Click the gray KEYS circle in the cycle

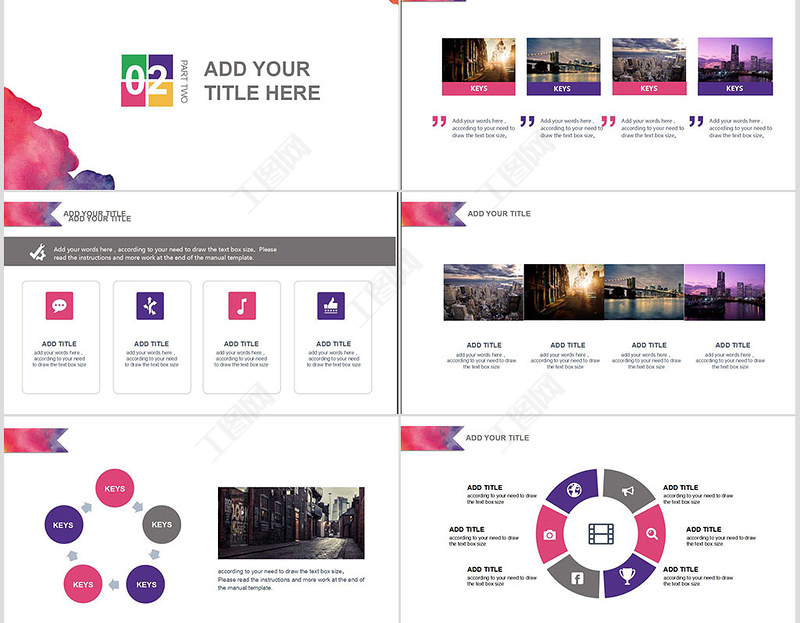162,524
